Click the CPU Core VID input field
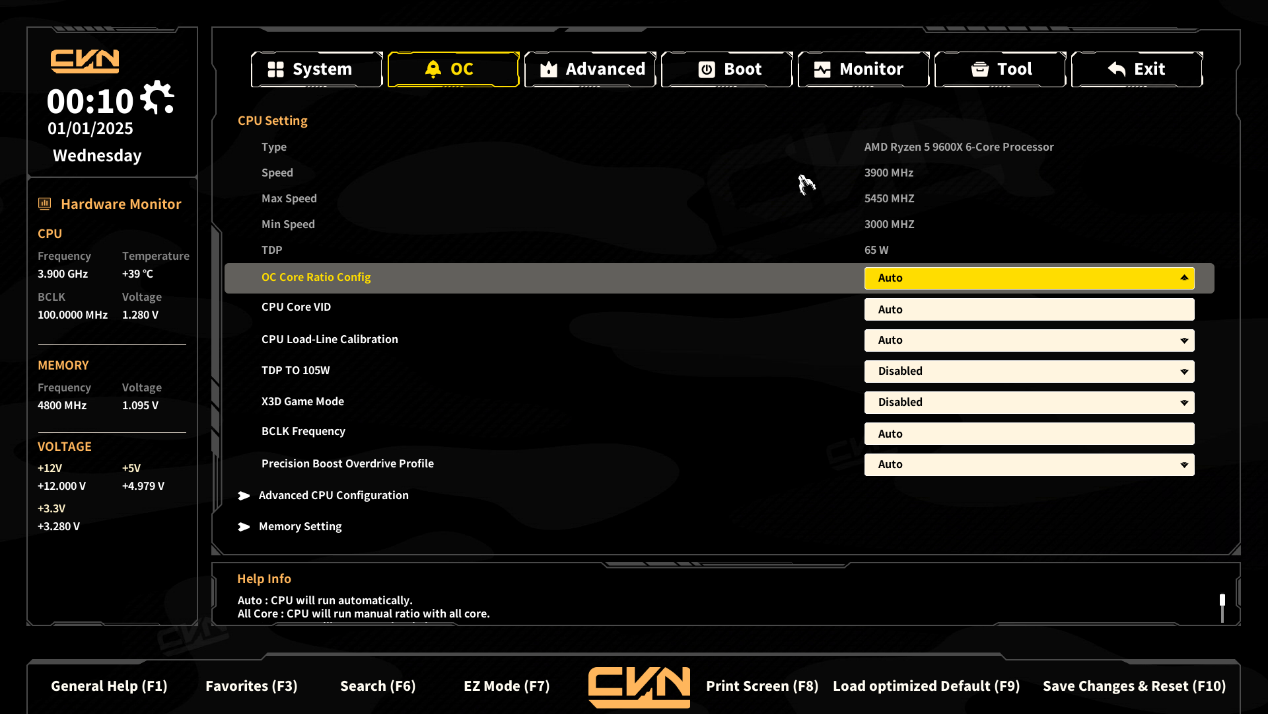Image resolution: width=1268 pixels, height=714 pixels. [1029, 310]
